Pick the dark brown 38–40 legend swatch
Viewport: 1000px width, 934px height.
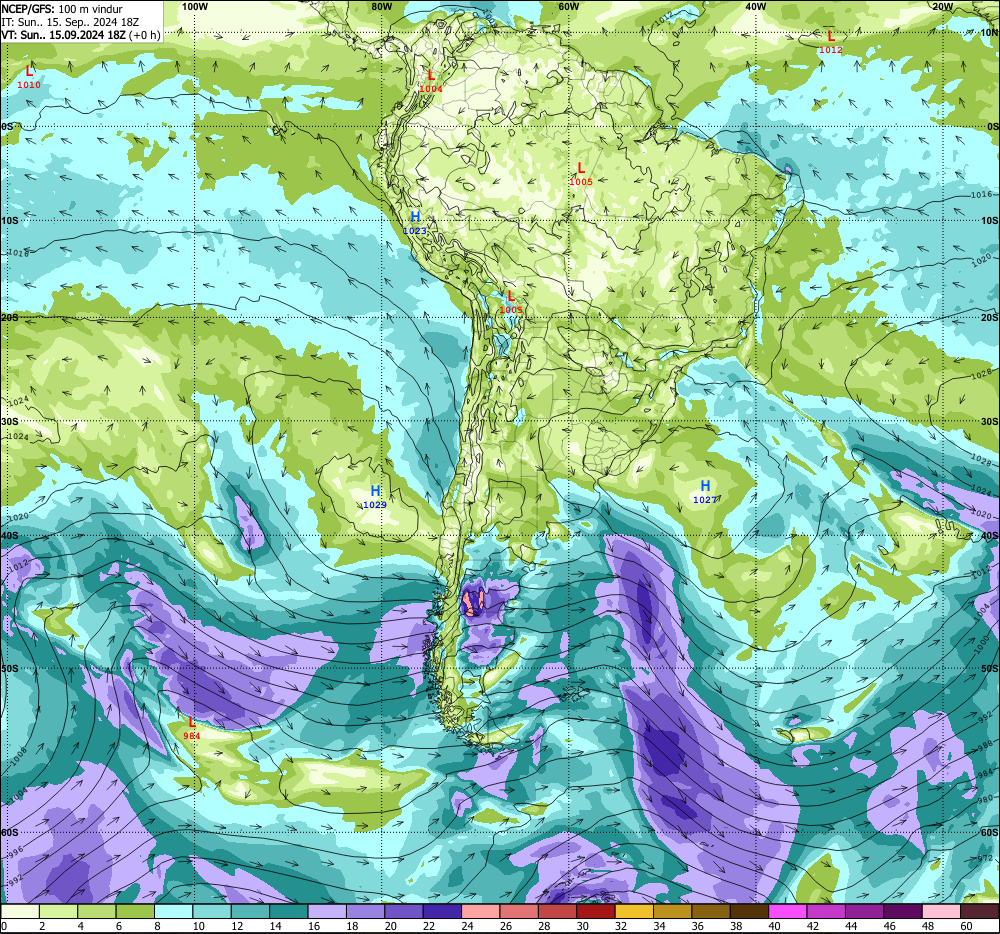(749, 911)
